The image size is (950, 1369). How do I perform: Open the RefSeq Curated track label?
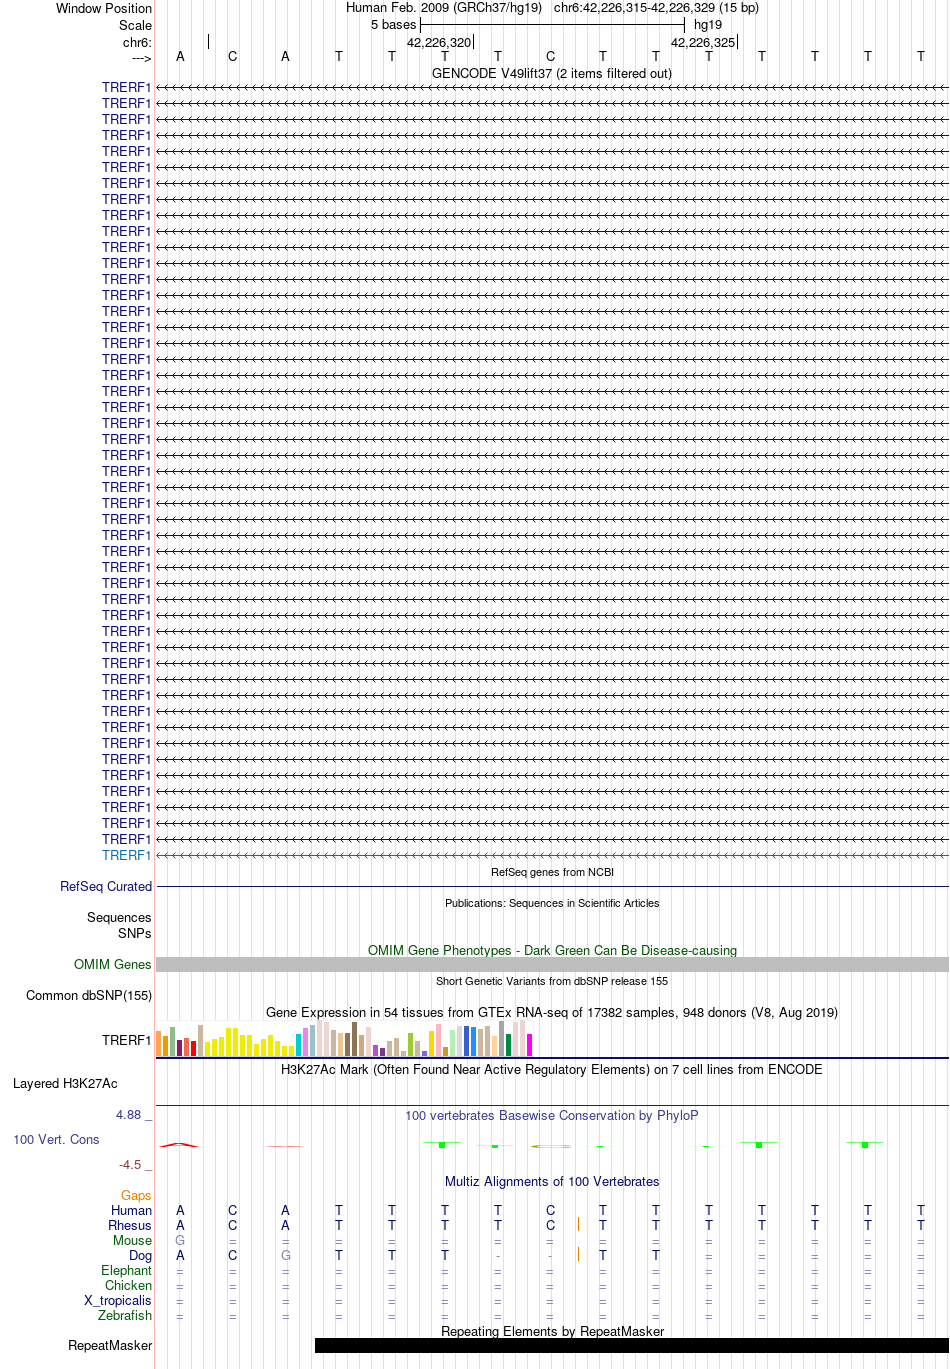pos(106,886)
